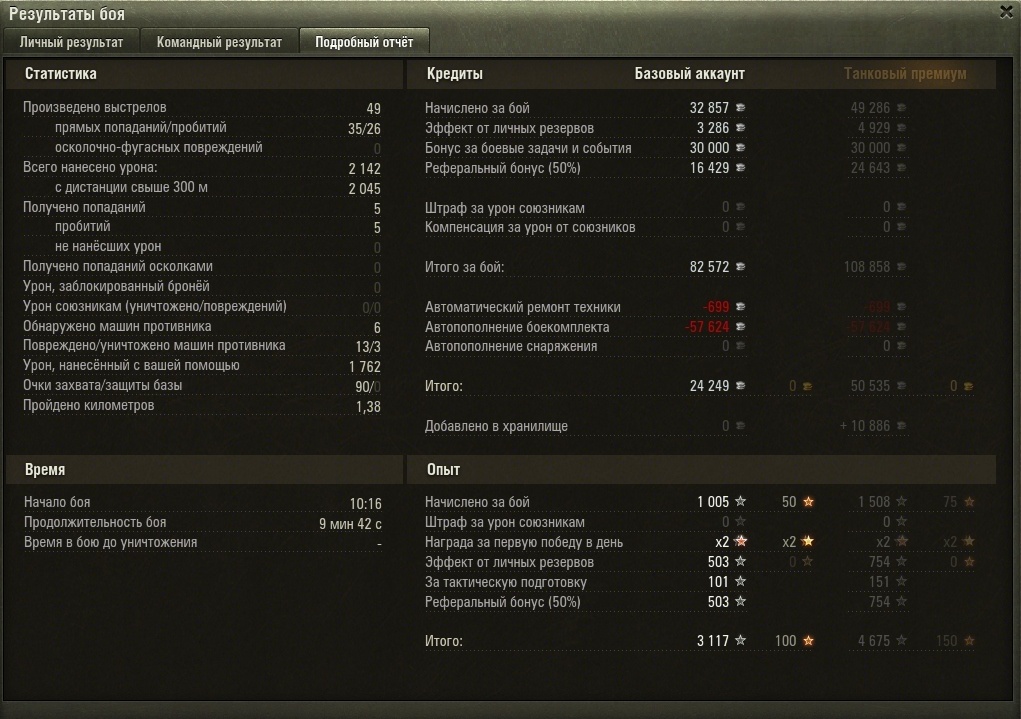Screen dimensions: 1021x719
Task: Click the credits icon next to + 10 886
Action: click(x=901, y=426)
